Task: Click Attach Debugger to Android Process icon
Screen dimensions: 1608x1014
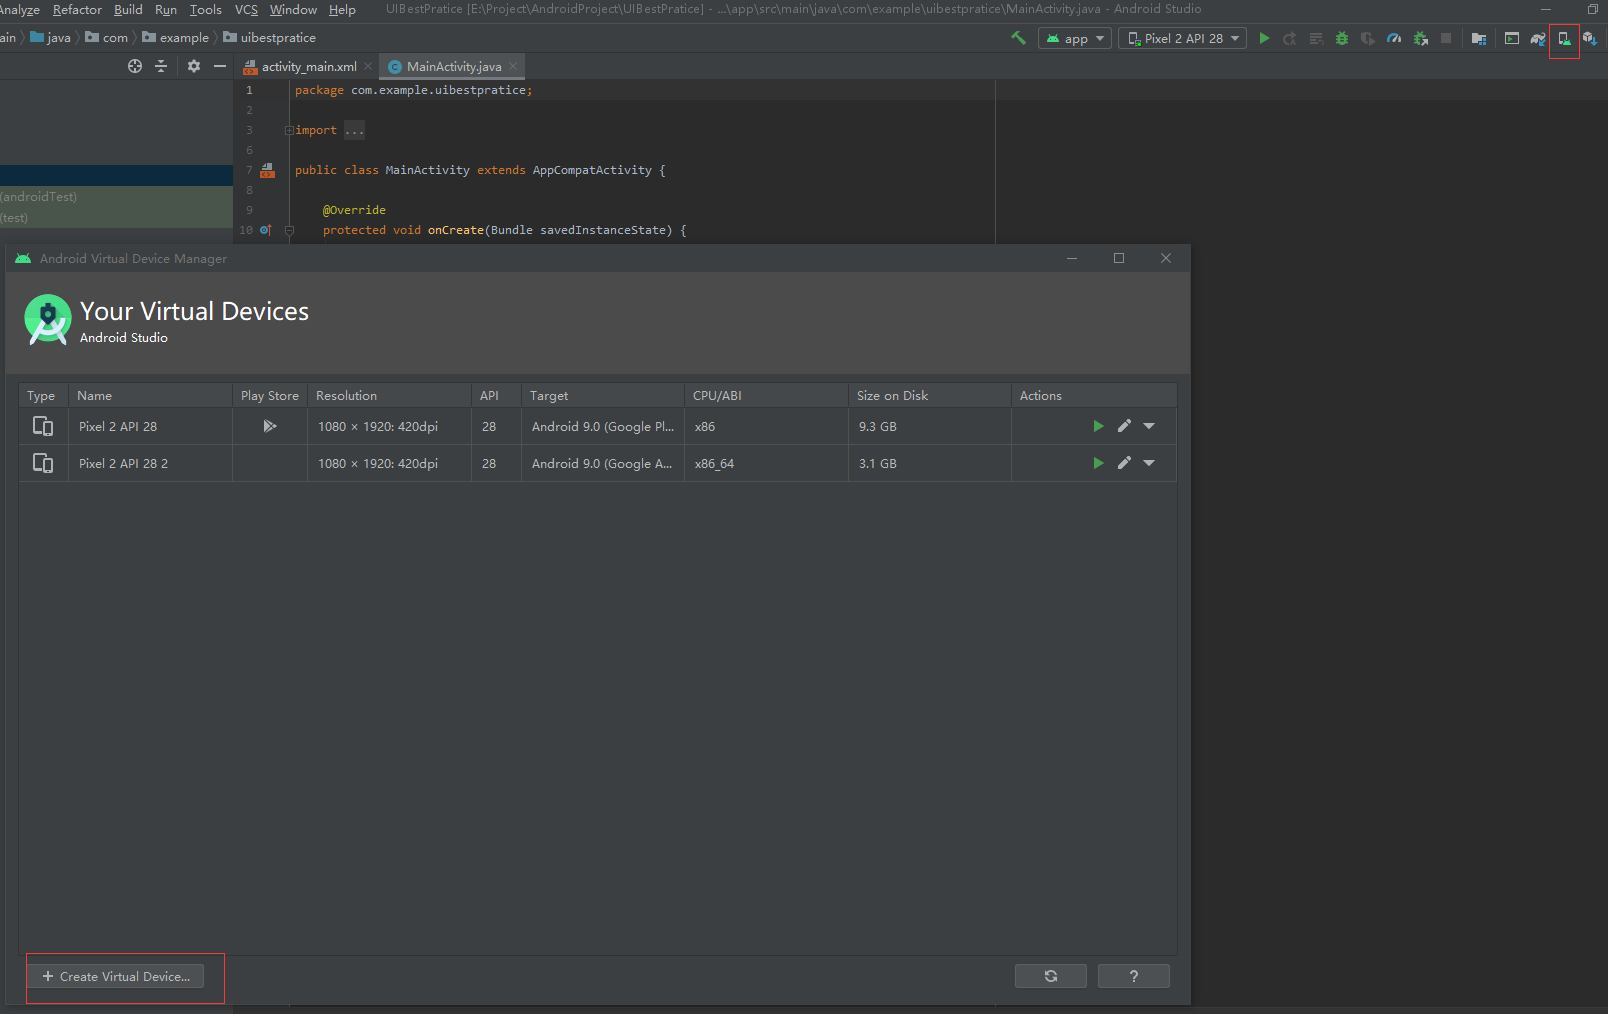Action: 1420,39
